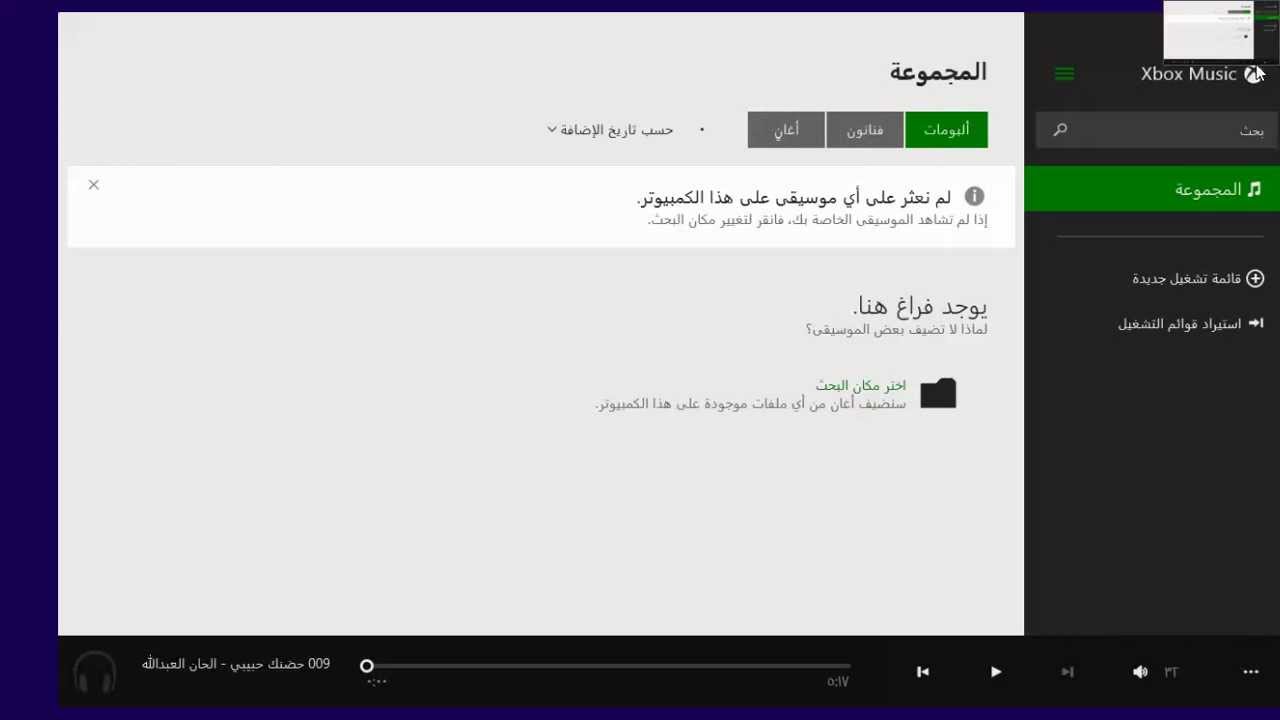The height and width of the screenshot is (720, 1280).
Task: Click the search magnifier icon
Action: (1060, 130)
